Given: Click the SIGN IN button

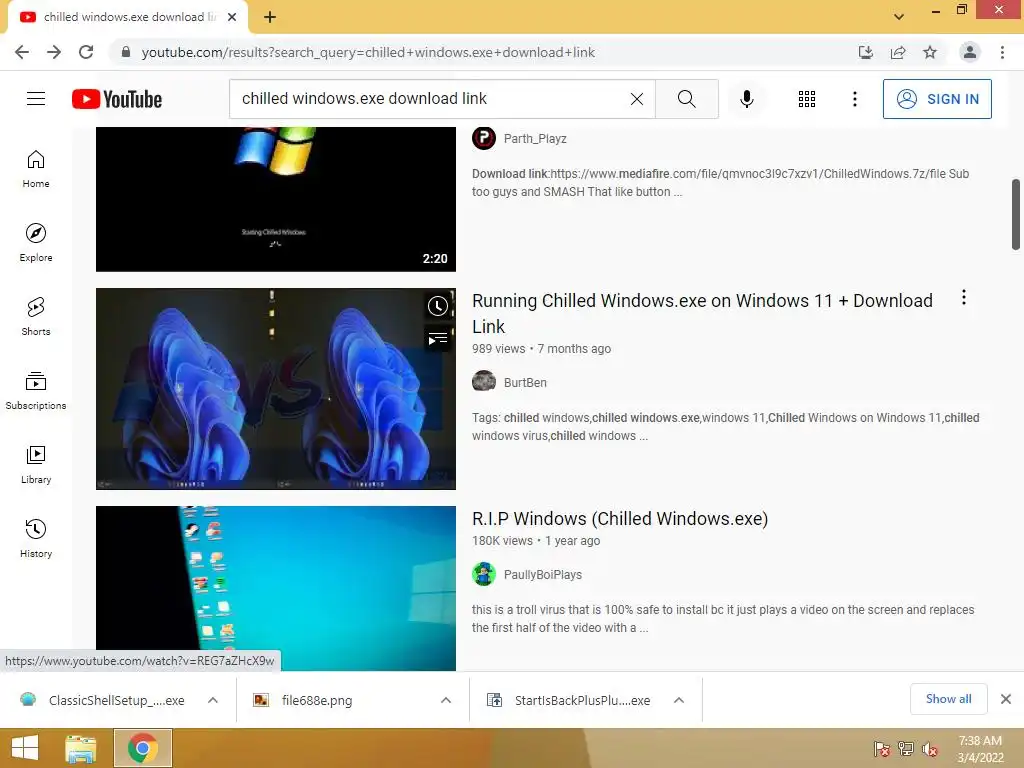Looking at the screenshot, I should 937,99.
